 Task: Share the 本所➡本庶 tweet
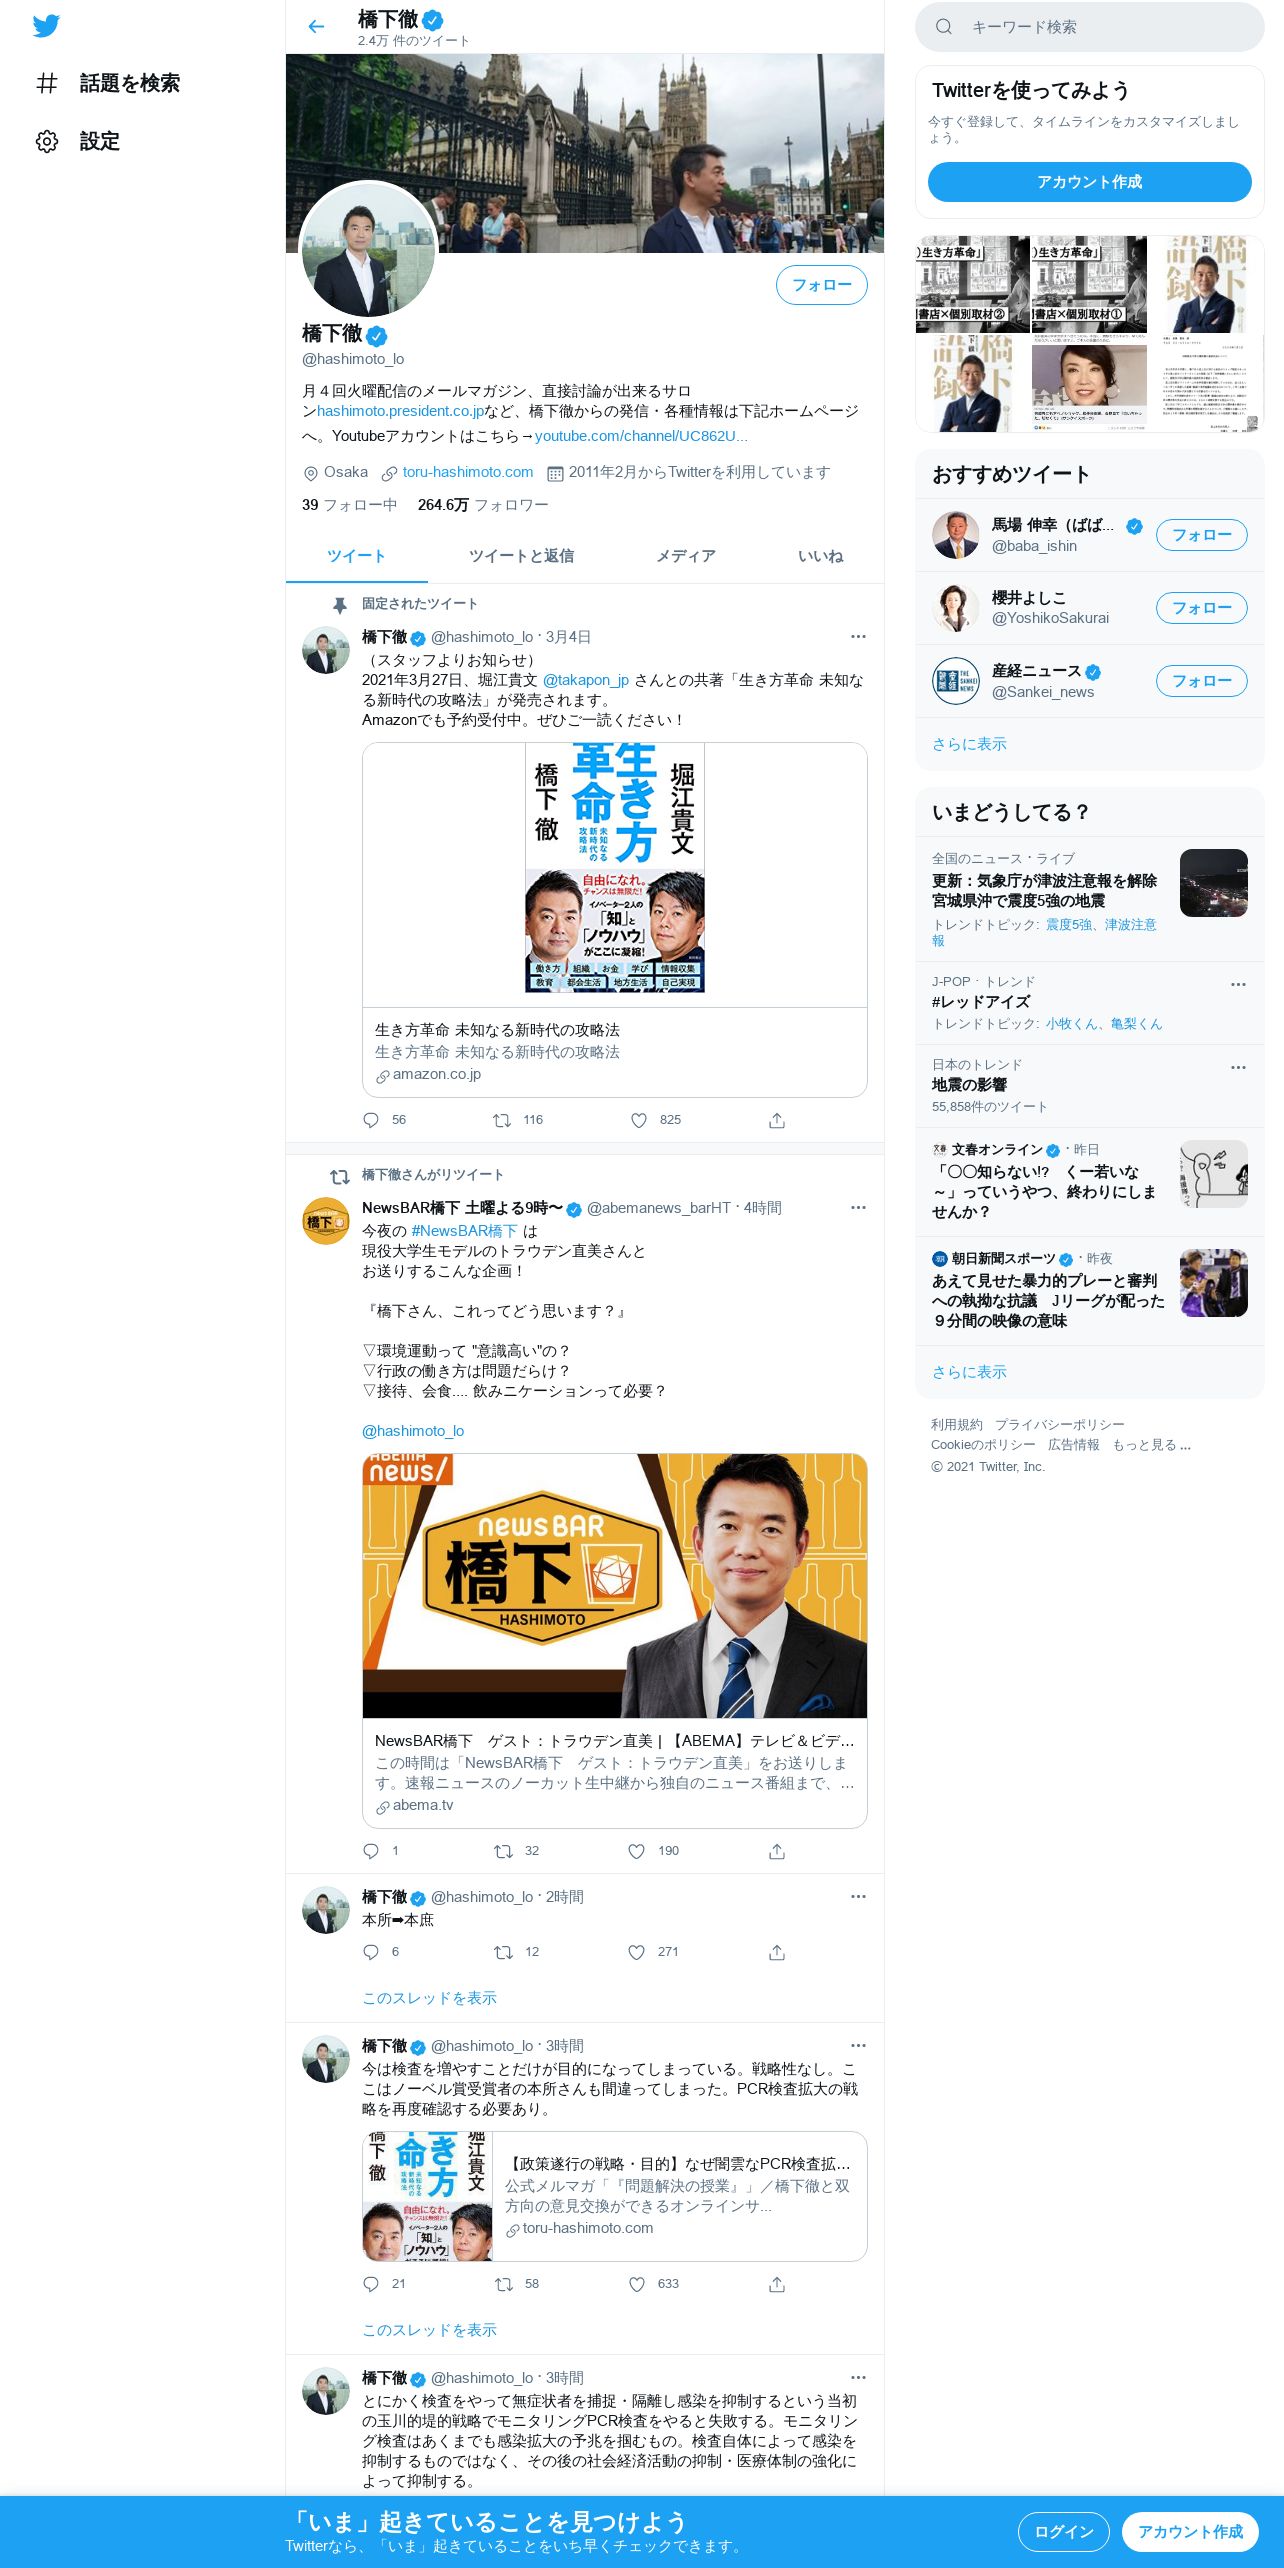pos(777,1952)
